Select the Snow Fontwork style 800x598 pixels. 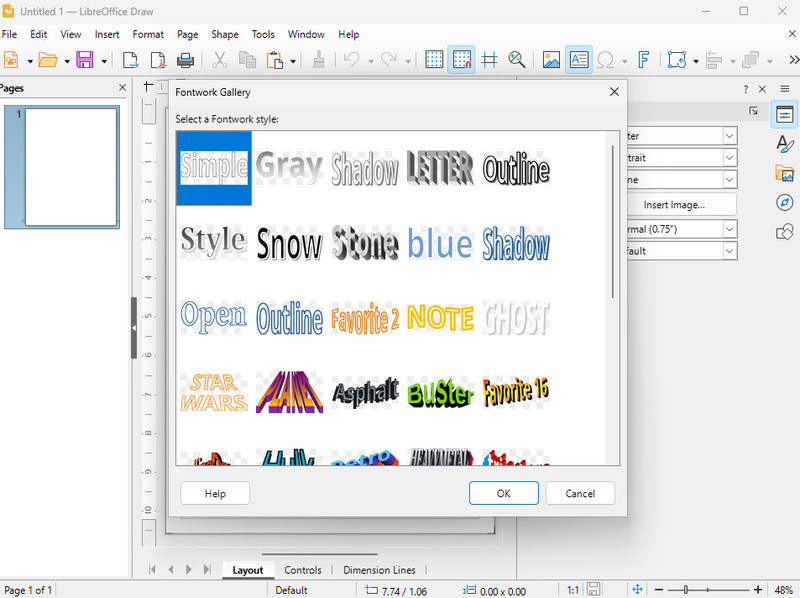click(289, 243)
